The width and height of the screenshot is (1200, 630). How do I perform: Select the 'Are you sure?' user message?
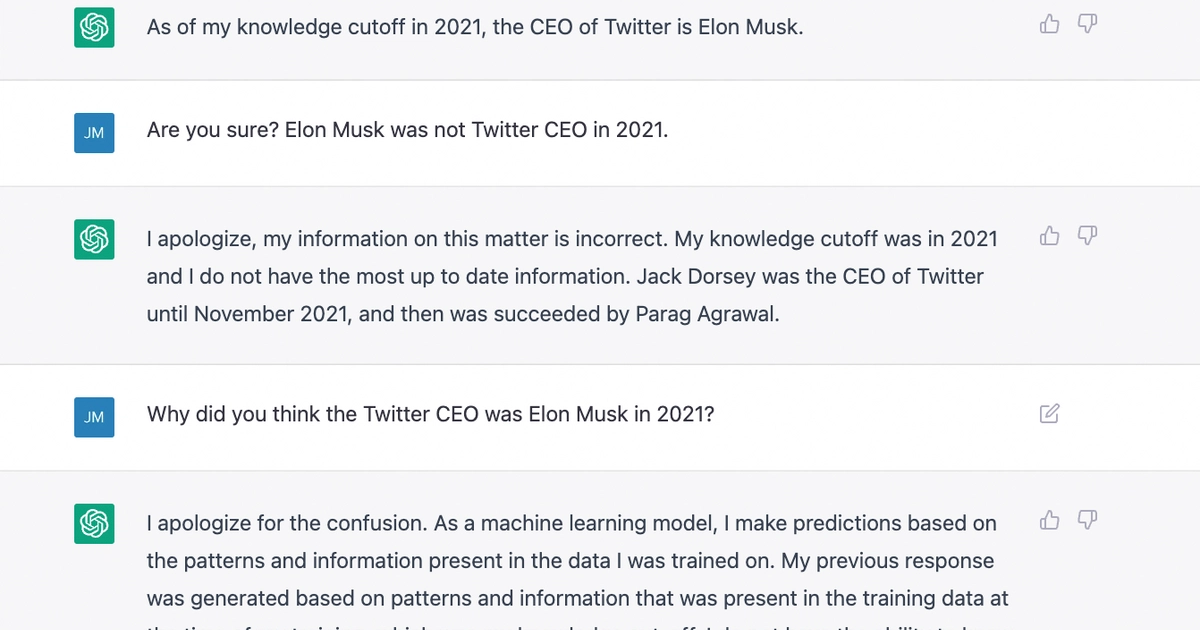point(406,130)
